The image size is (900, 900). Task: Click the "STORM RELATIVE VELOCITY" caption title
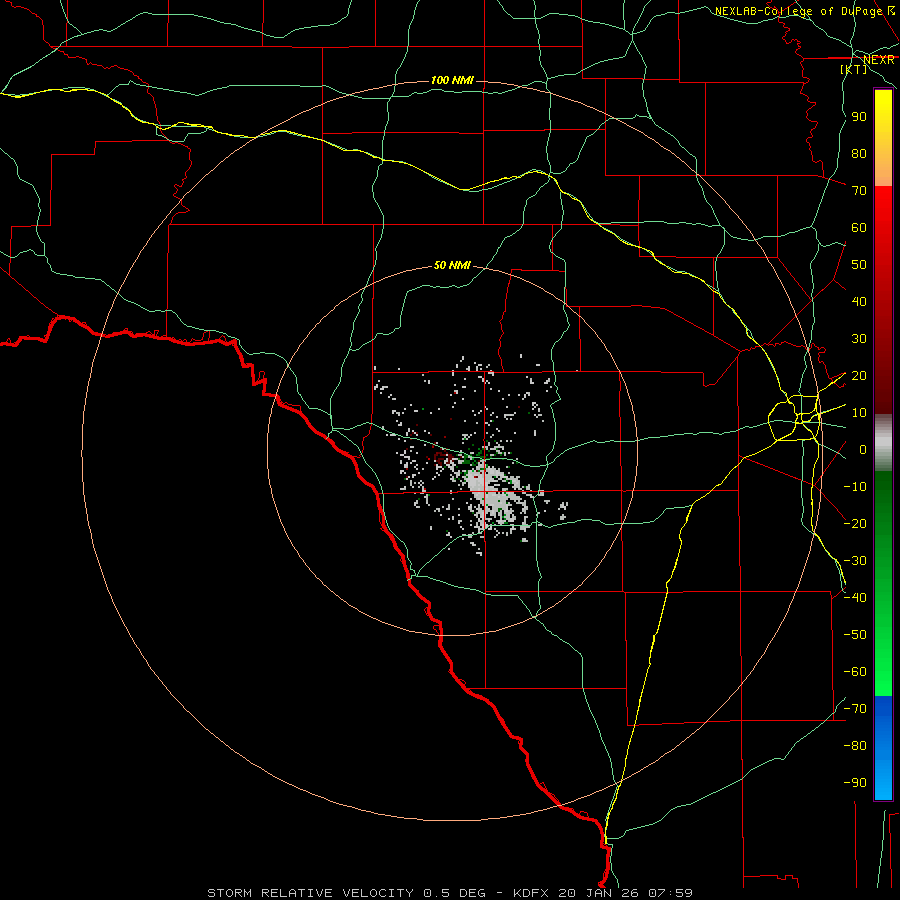[x=310, y=893]
